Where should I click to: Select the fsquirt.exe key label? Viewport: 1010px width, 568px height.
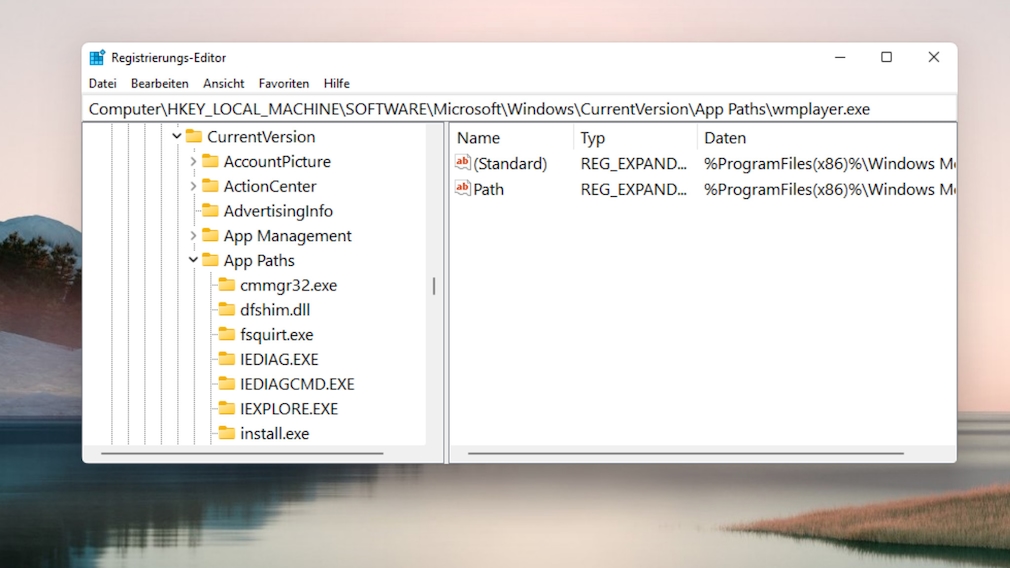[277, 335]
